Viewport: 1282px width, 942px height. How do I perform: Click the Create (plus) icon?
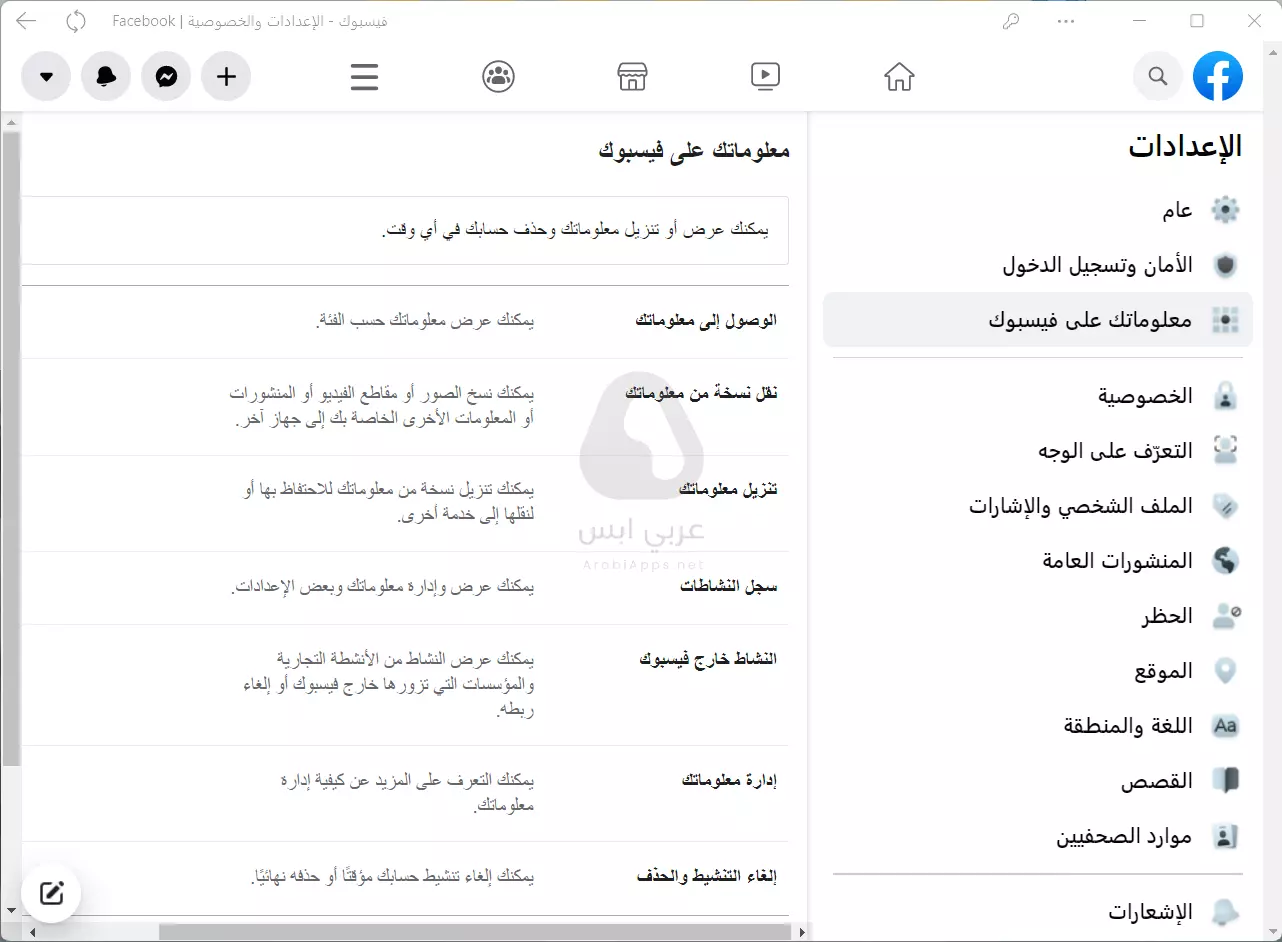point(226,76)
